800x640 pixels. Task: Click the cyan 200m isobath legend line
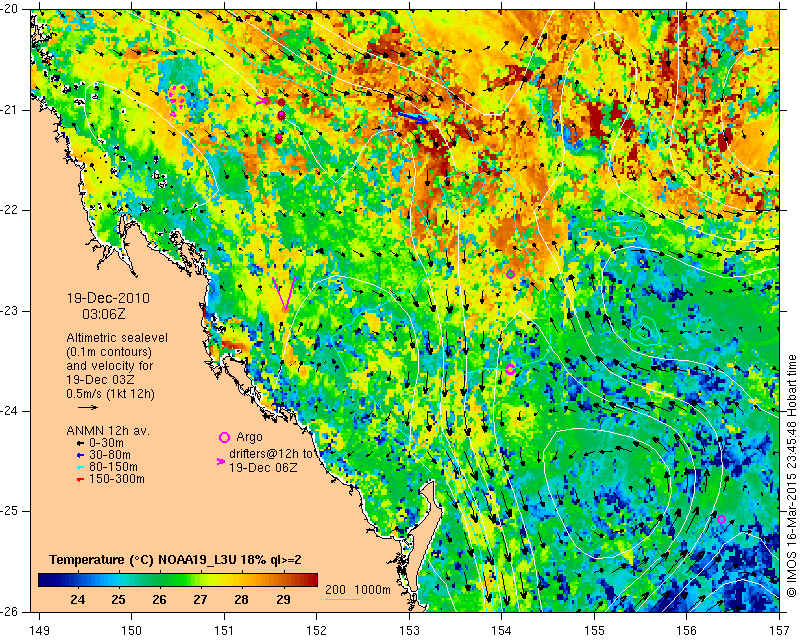(342, 599)
